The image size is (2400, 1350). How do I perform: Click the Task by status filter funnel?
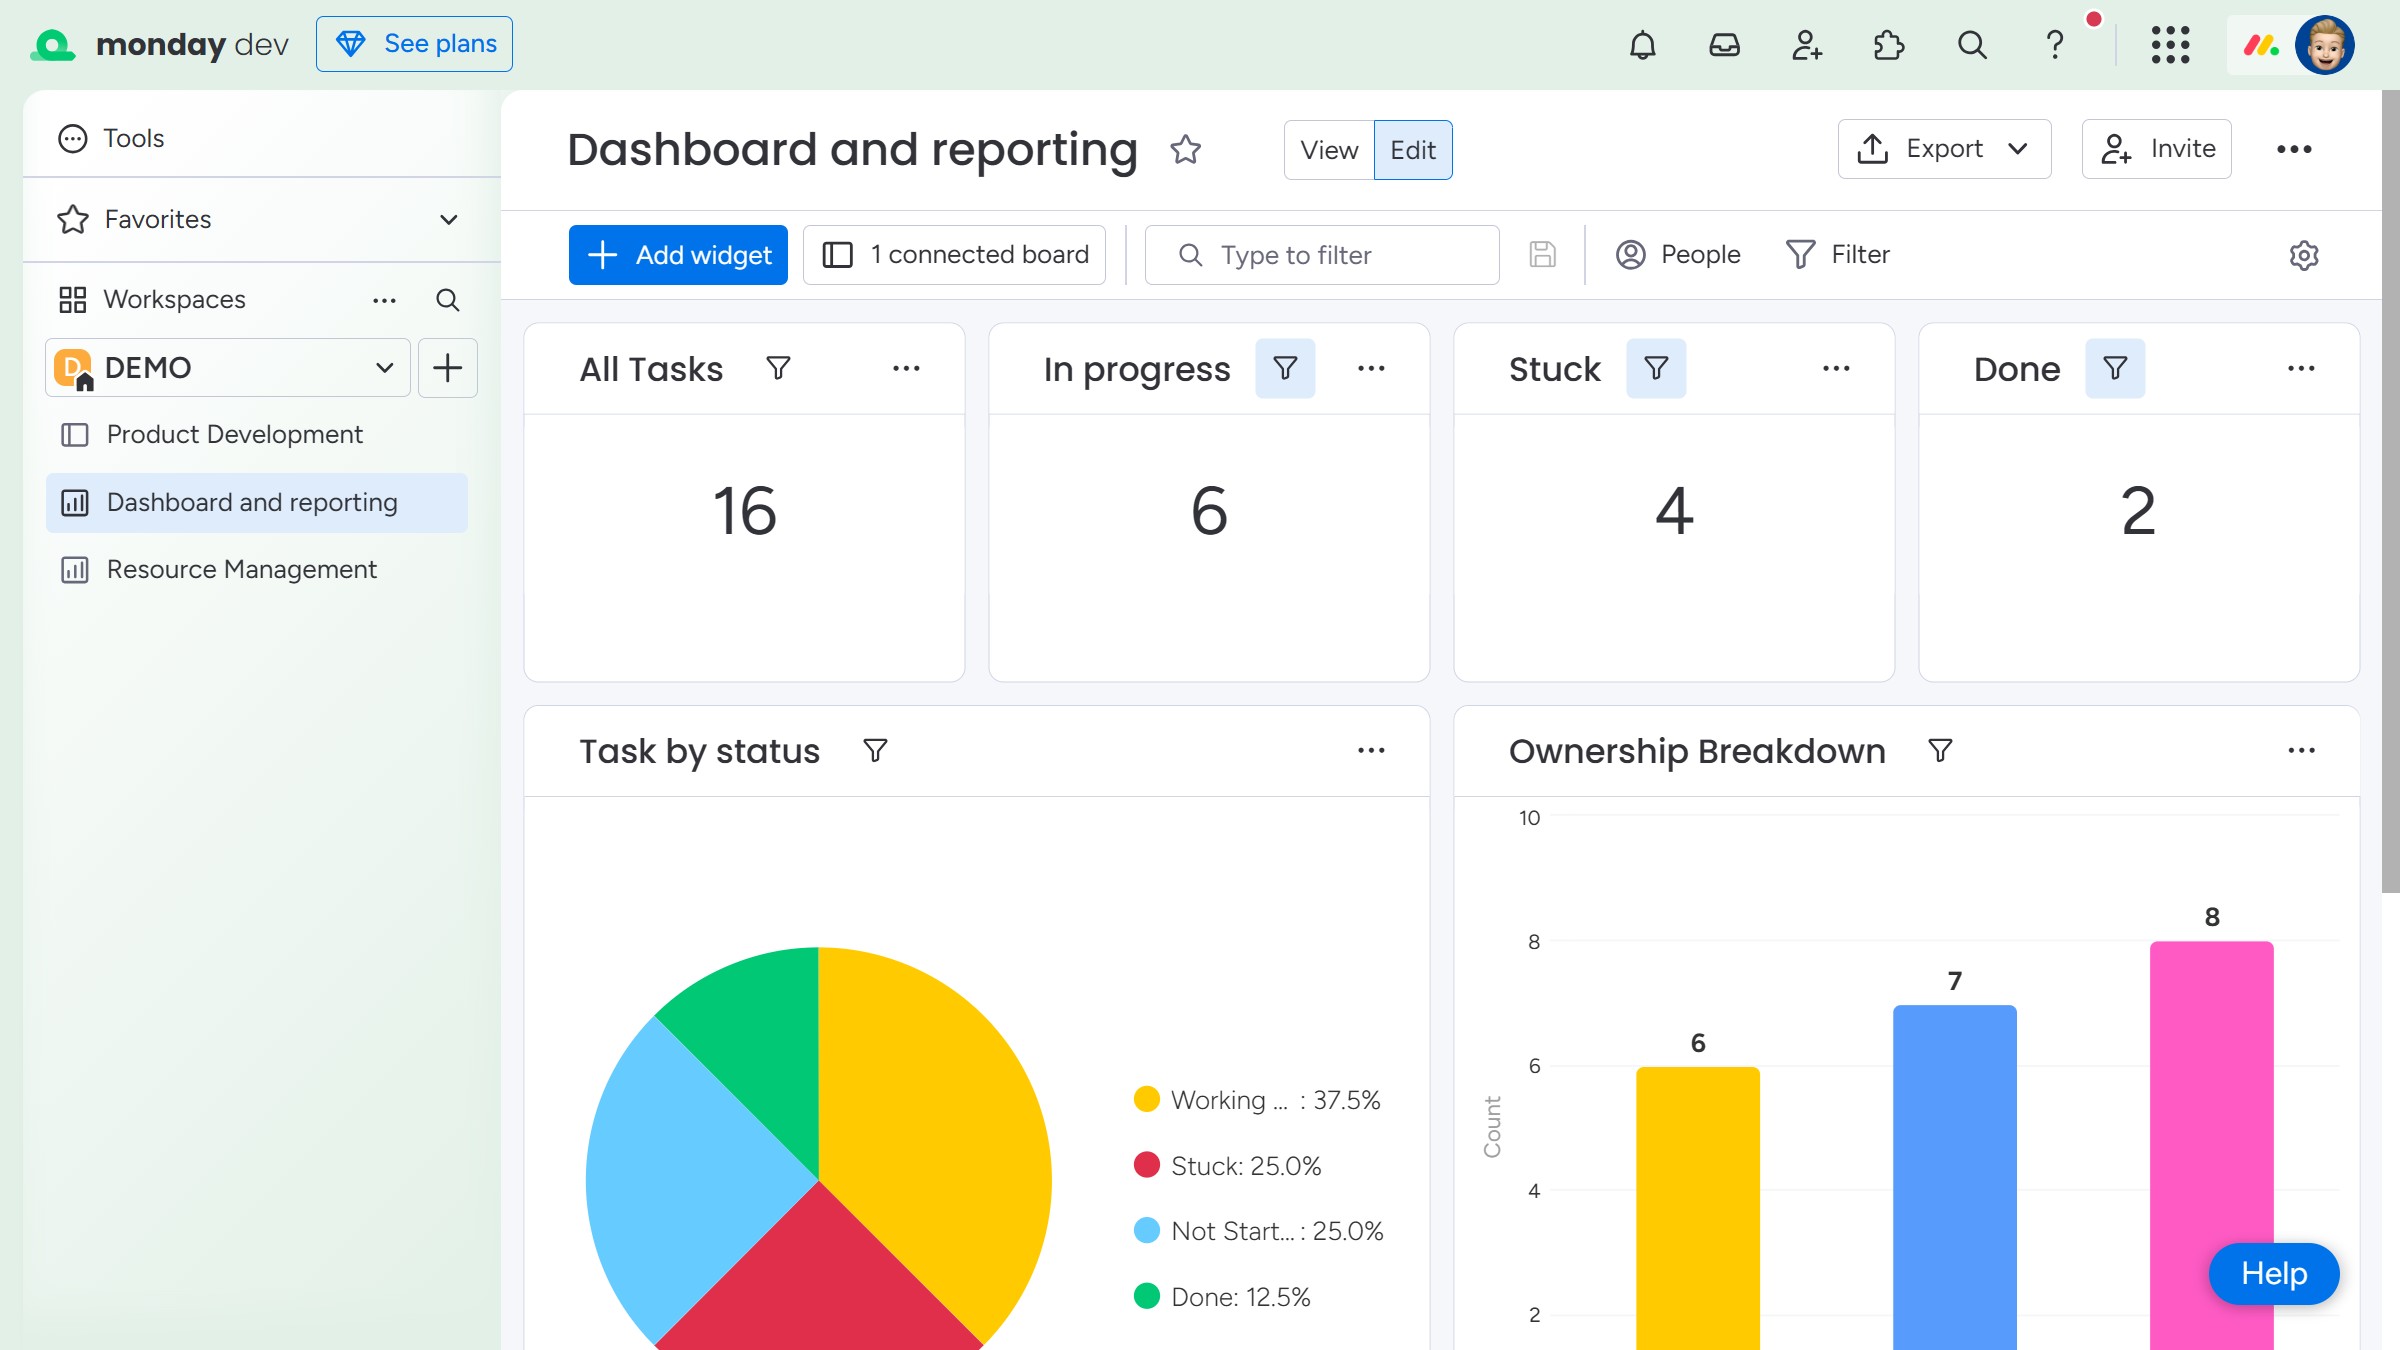click(x=875, y=751)
